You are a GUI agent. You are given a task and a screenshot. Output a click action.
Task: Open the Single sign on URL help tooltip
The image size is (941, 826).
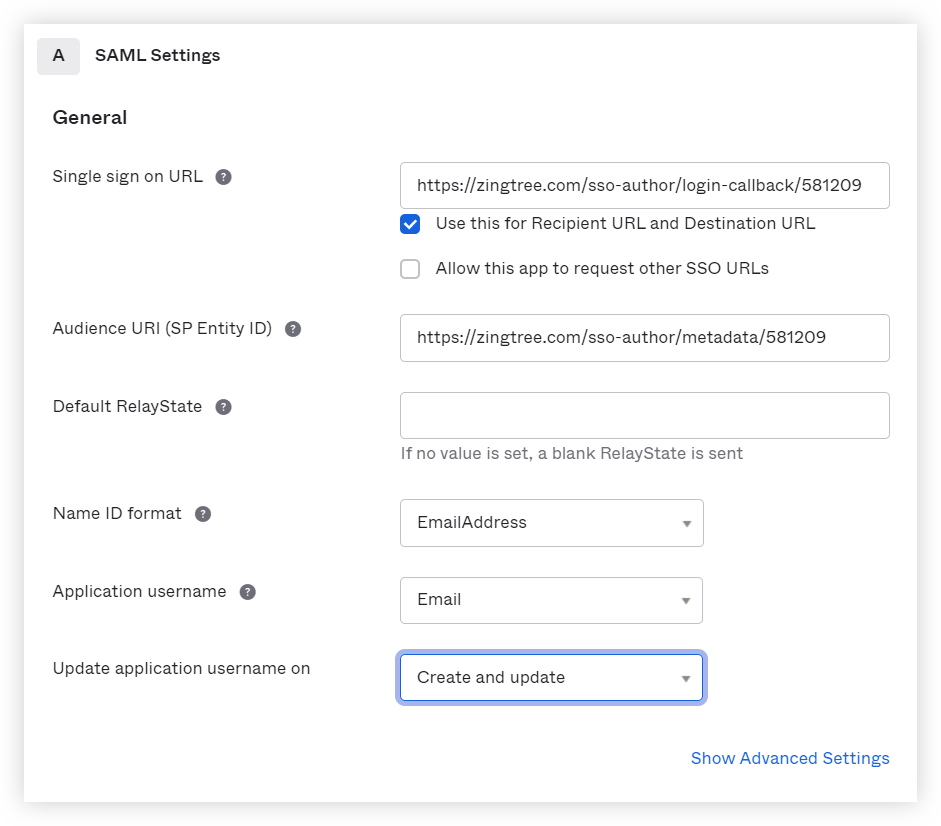222,176
